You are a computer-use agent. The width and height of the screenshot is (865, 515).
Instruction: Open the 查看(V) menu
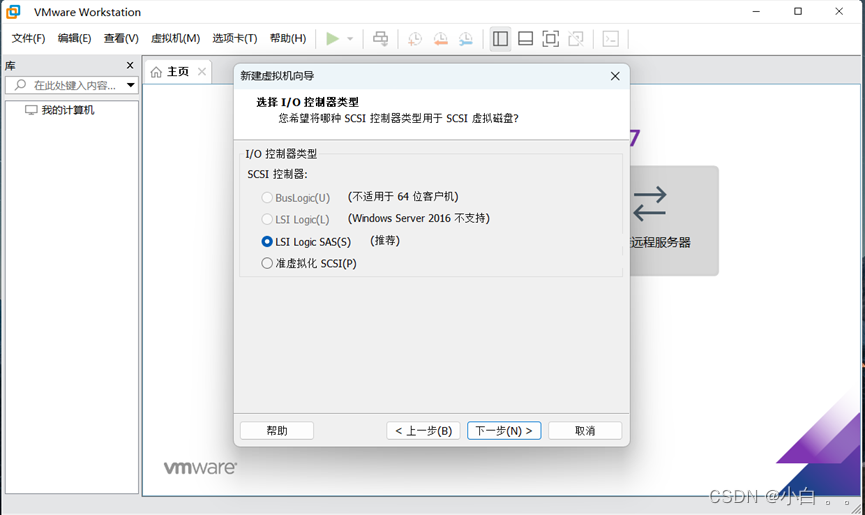(121, 38)
